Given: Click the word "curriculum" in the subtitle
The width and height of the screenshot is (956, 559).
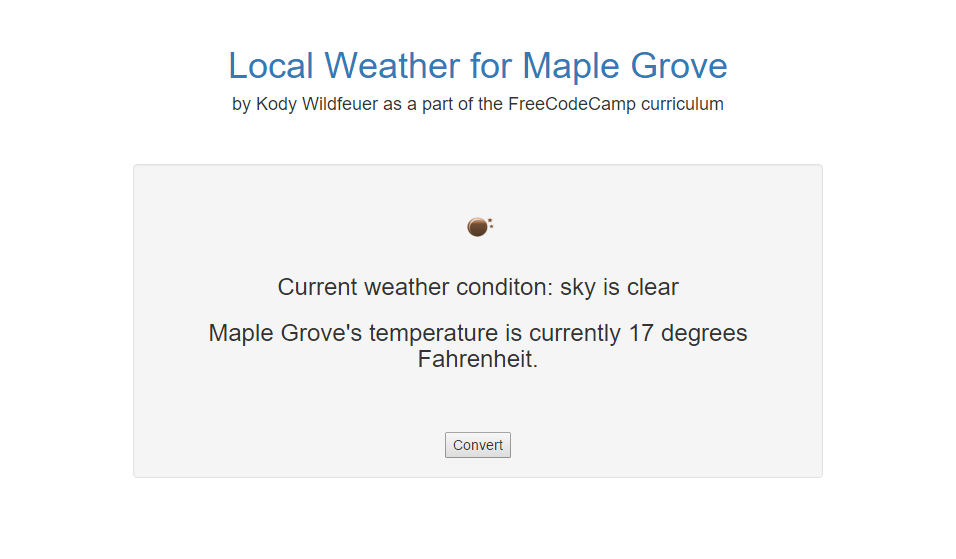Looking at the screenshot, I should 682,104.
